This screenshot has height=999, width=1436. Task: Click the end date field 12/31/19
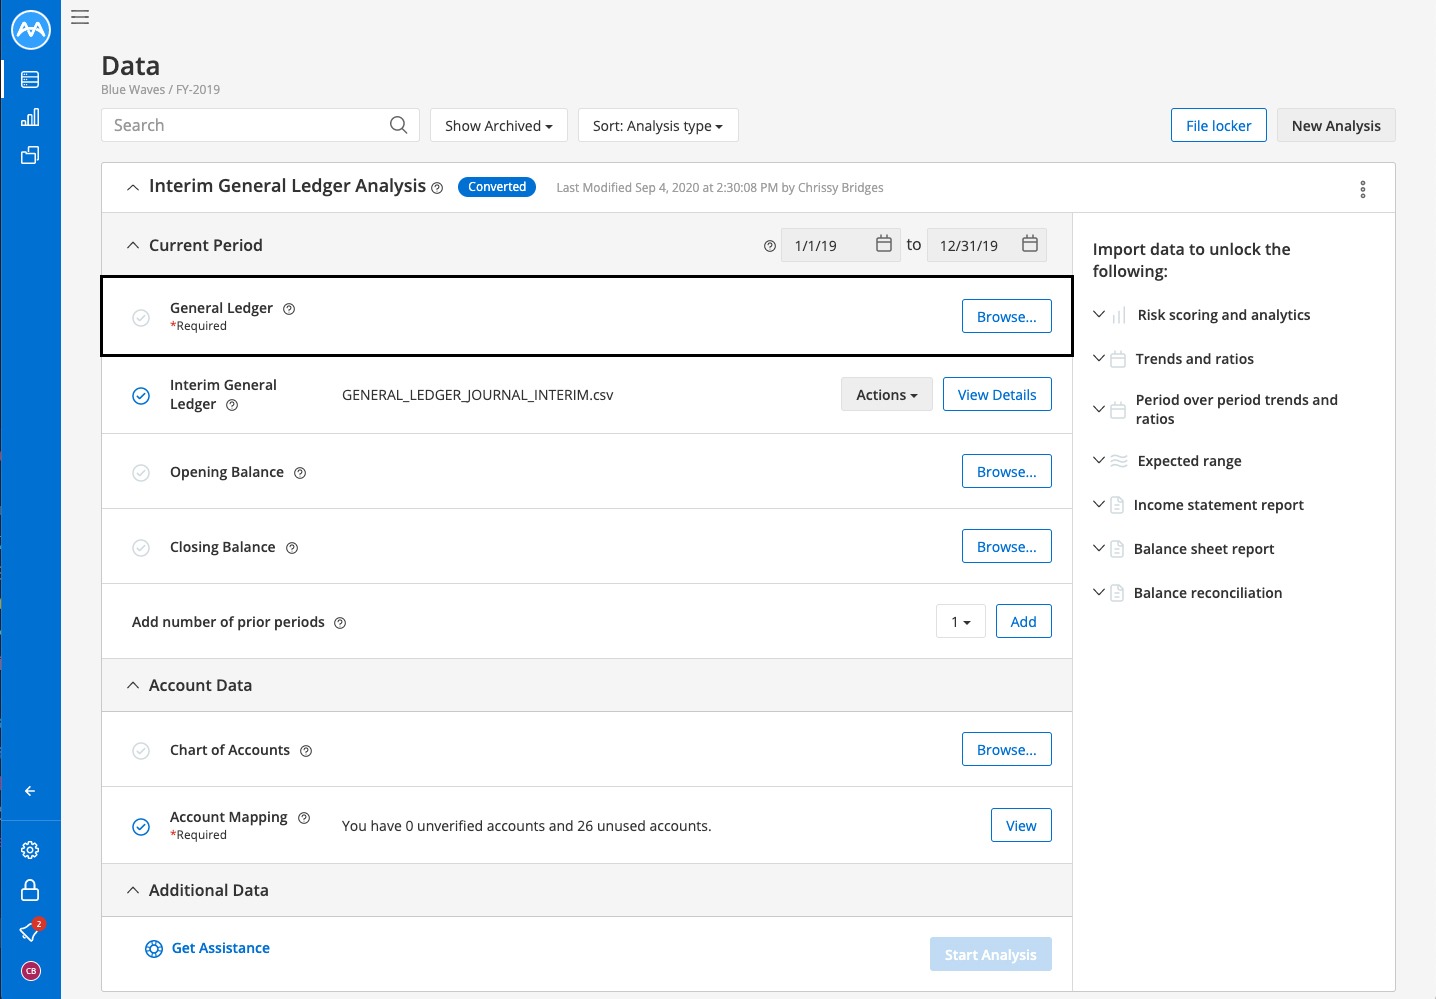tap(987, 245)
